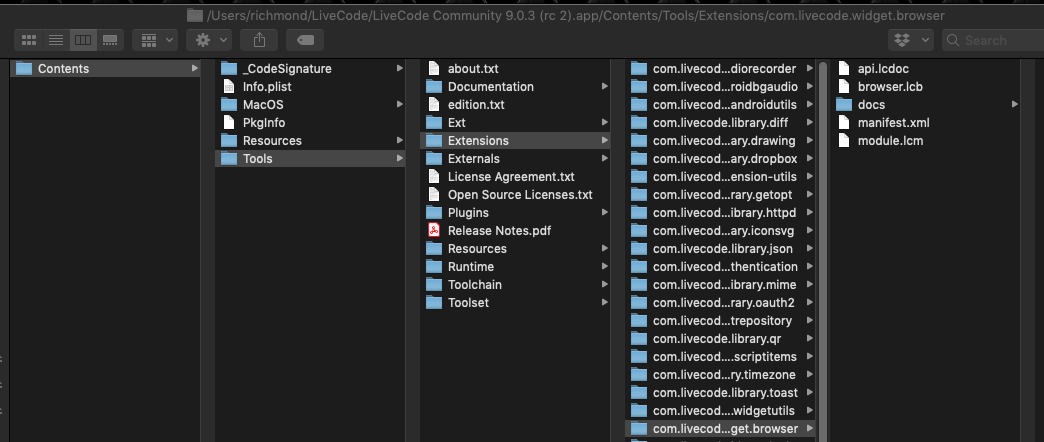The width and height of the screenshot is (1044, 442).
Task: Open the Plugins folder
Action: click(x=468, y=213)
